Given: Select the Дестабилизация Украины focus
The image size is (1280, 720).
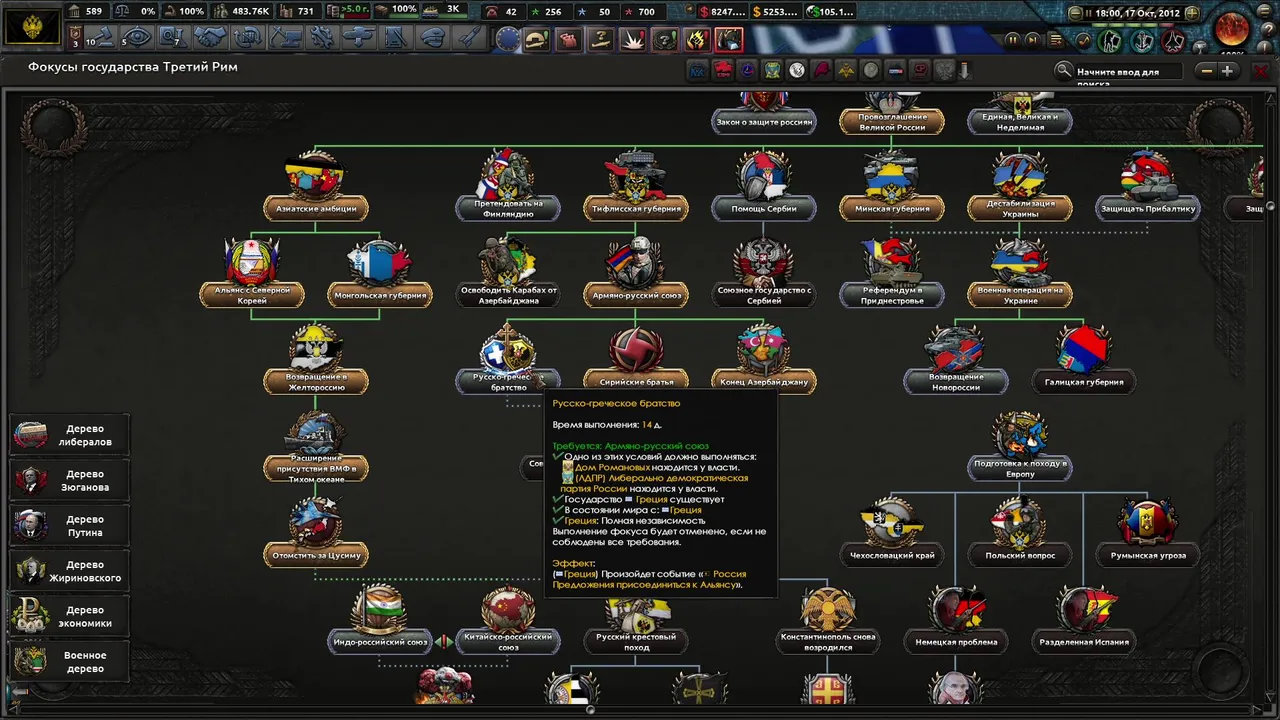Looking at the screenshot, I should (1020, 188).
